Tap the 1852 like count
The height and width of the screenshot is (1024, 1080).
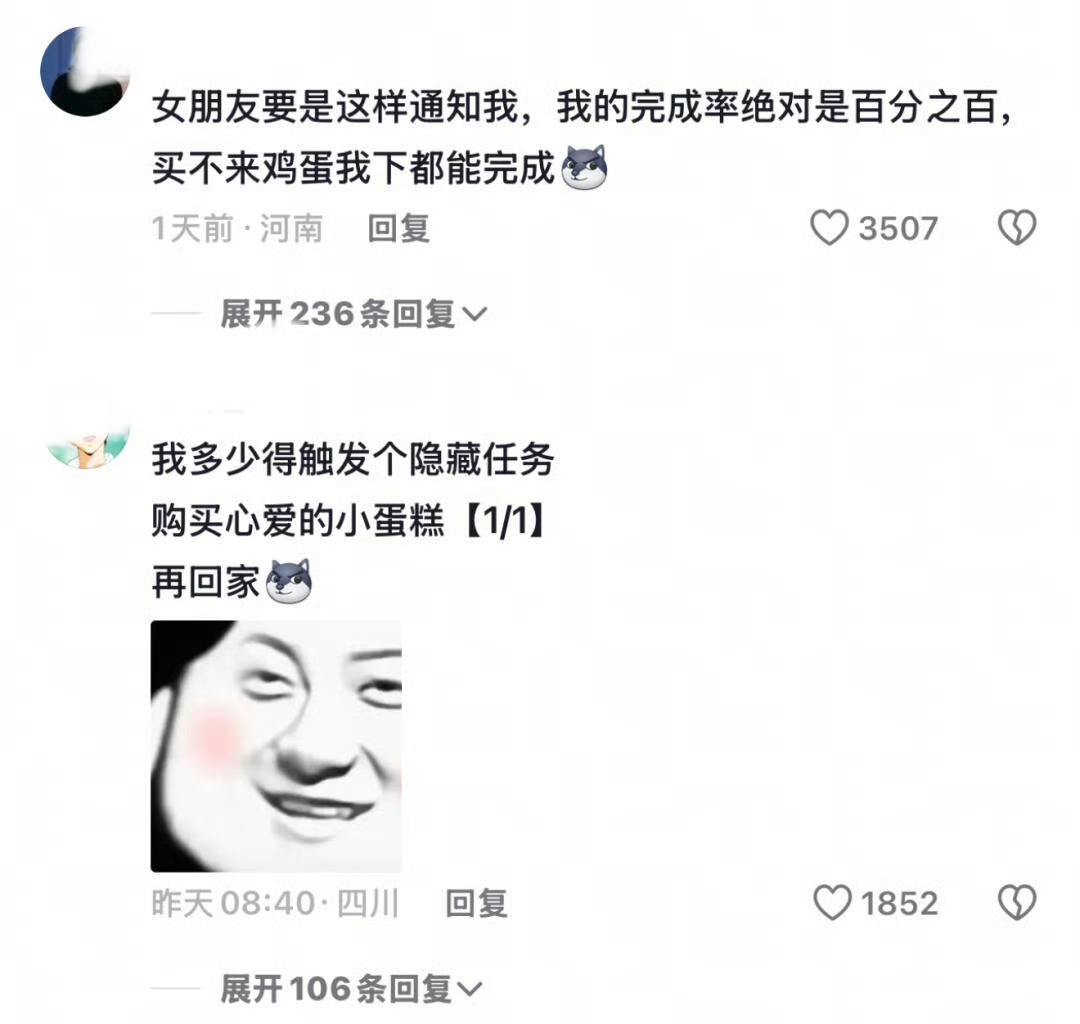pyautogui.click(x=900, y=903)
